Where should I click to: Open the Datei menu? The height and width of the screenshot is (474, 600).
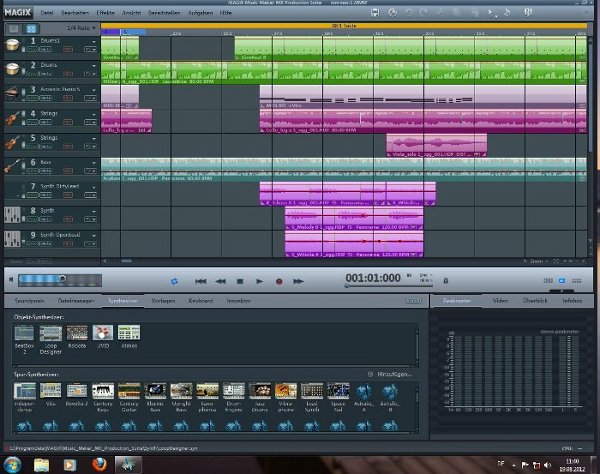(x=47, y=13)
